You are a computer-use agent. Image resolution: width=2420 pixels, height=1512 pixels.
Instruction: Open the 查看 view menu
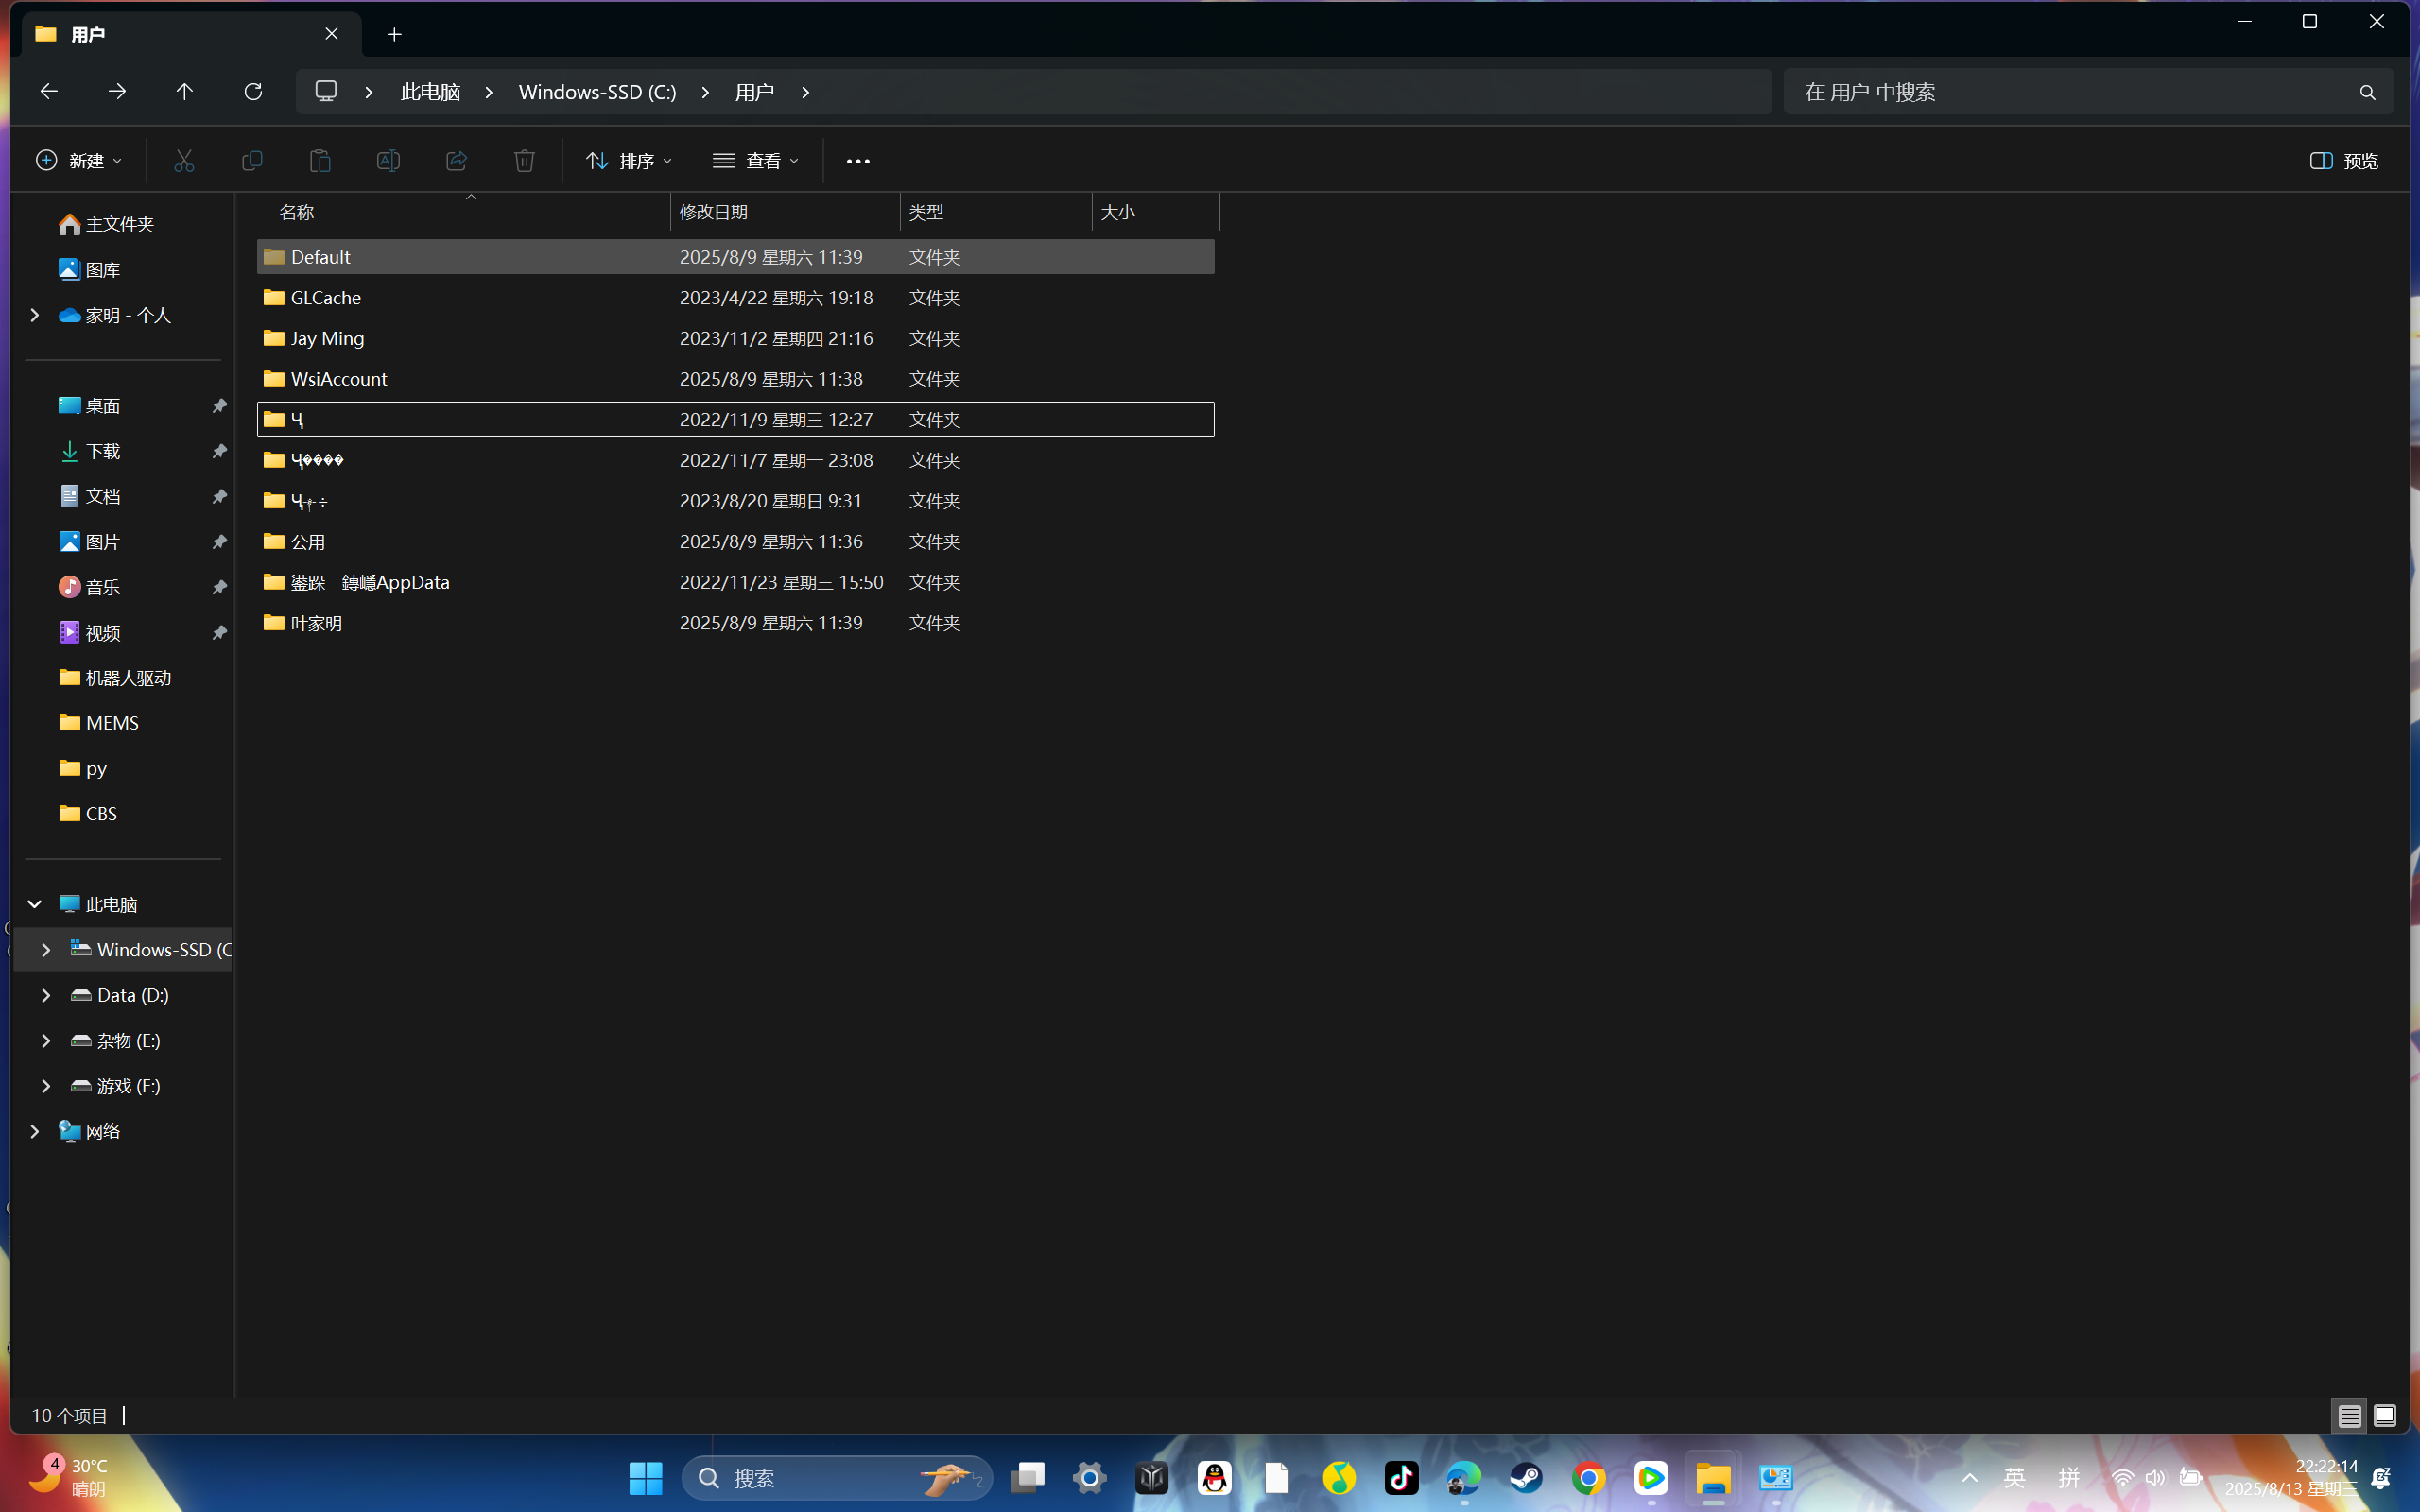tap(756, 161)
